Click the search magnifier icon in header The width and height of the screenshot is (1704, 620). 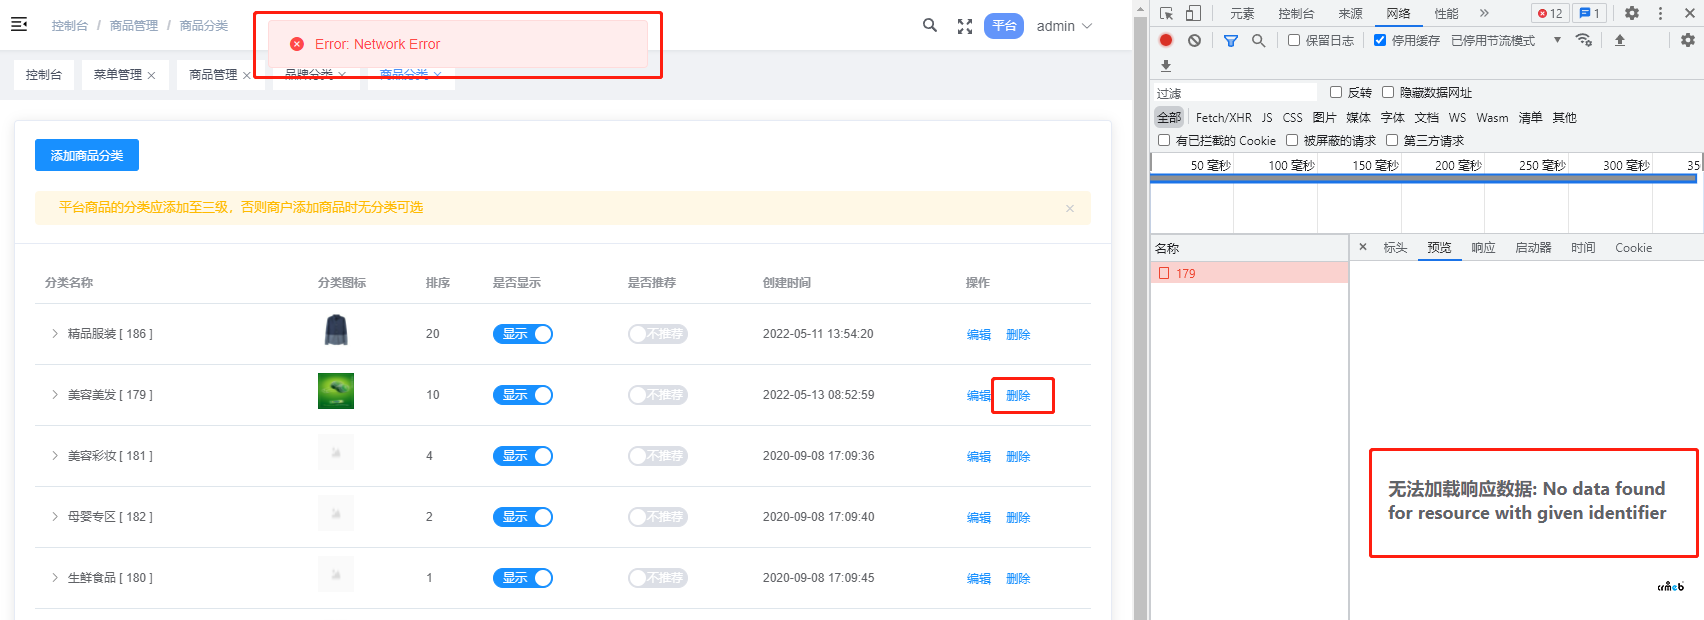click(930, 26)
